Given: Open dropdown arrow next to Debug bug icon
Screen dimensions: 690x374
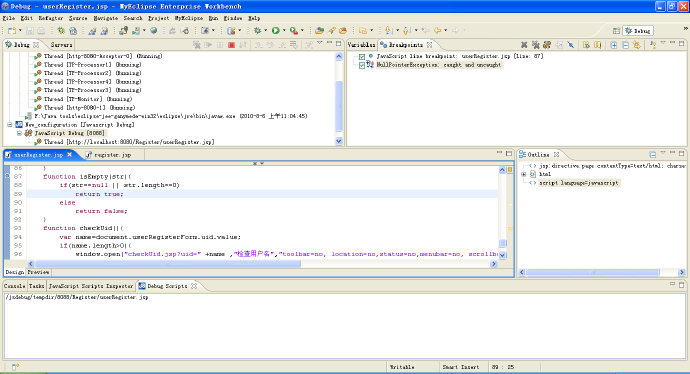Looking at the screenshot, I should (265, 30).
